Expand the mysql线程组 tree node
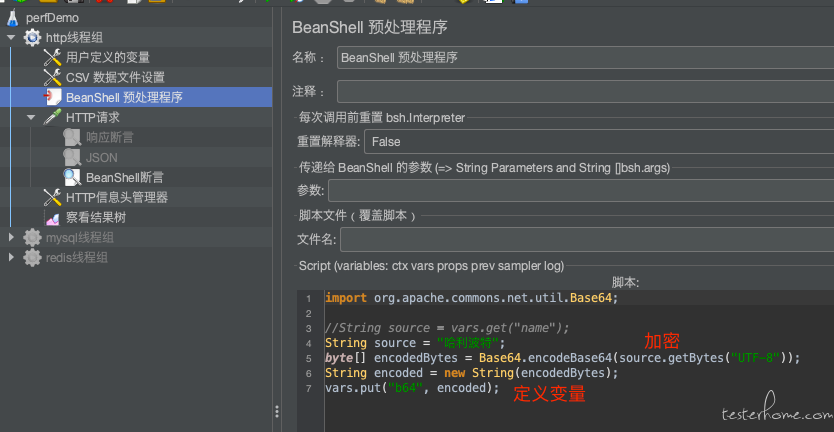834x432 pixels. pyautogui.click(x=11, y=237)
